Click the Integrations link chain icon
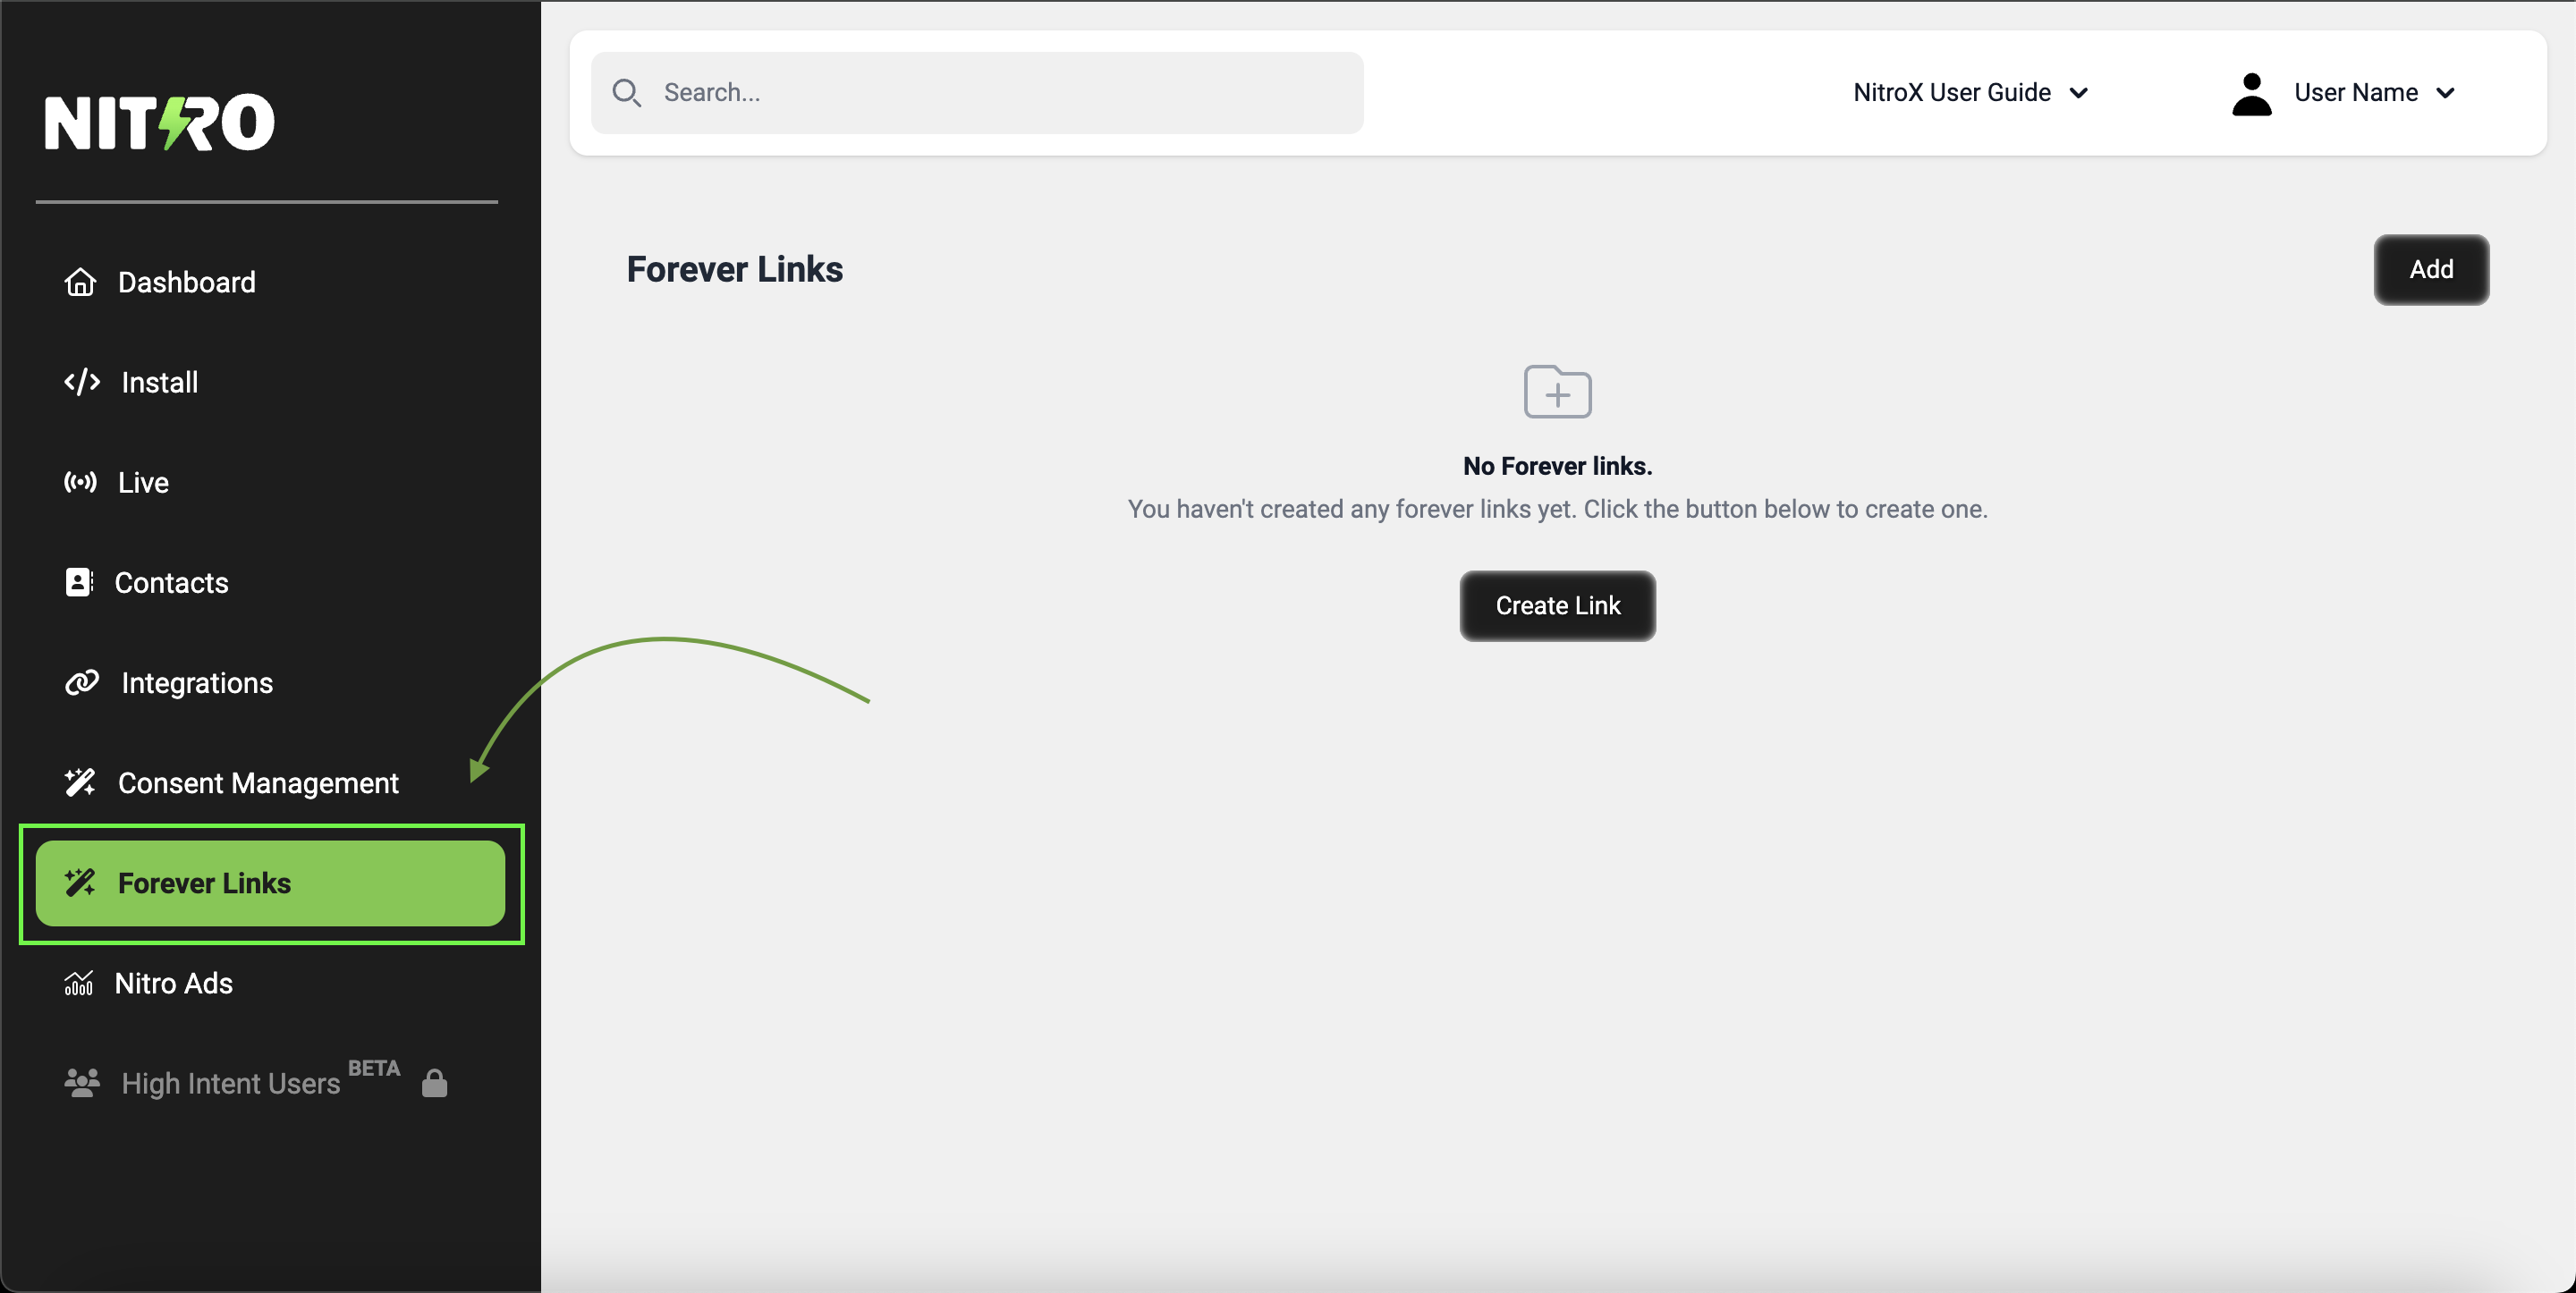 click(82, 682)
